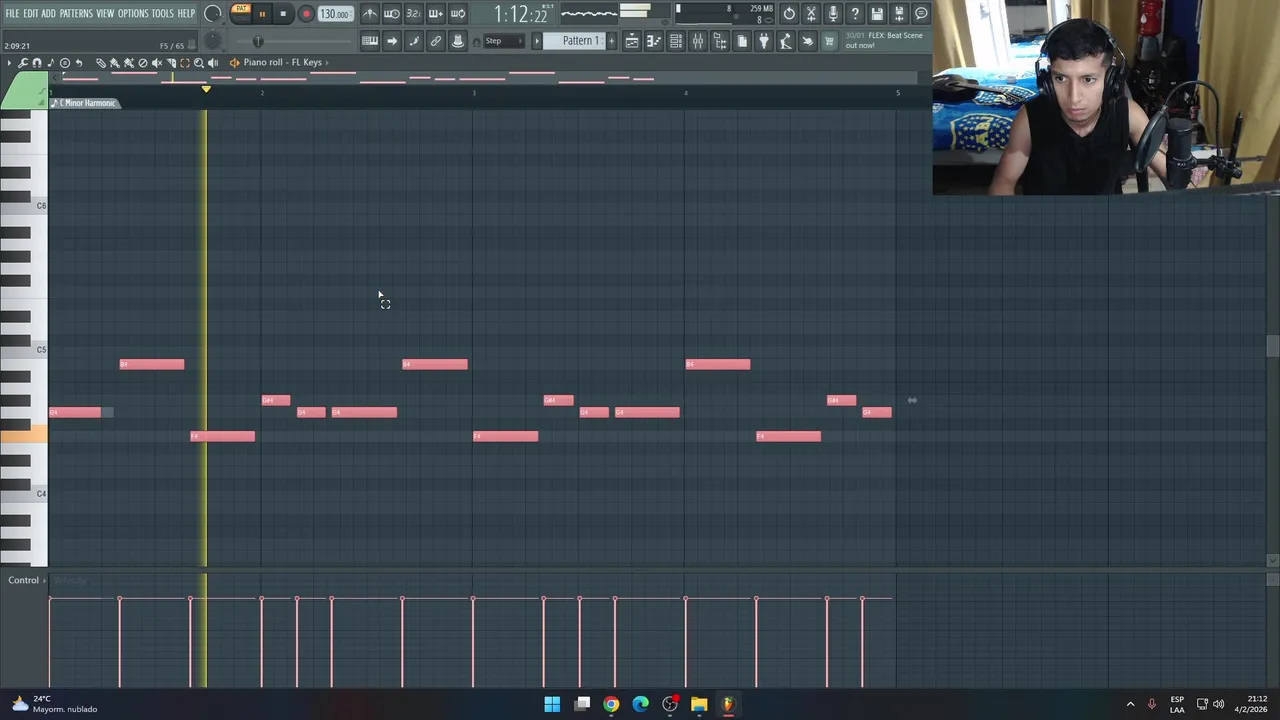This screenshot has height=720, width=1280.
Task: Toggle wait for input before playing
Action: click(392, 14)
